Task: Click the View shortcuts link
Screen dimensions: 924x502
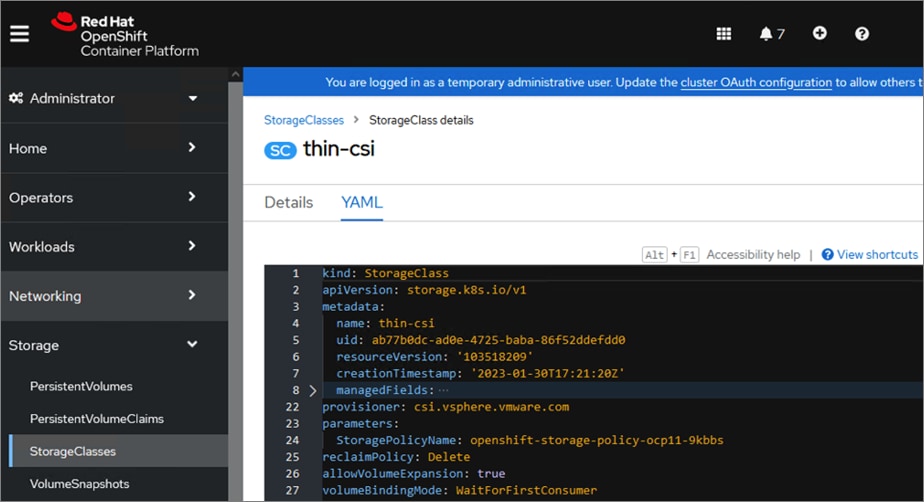Action: (877, 255)
